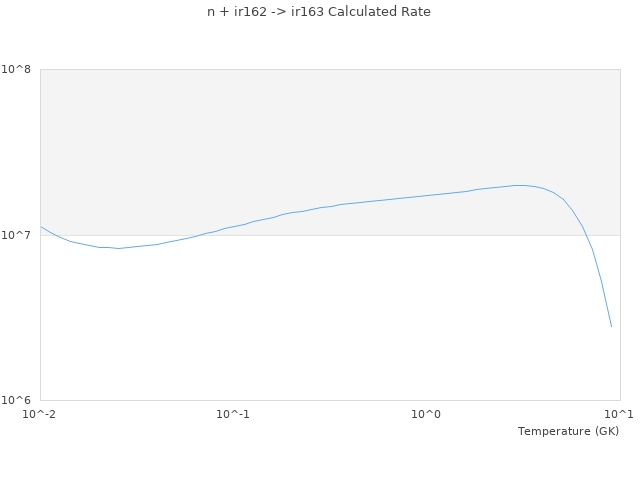The image size is (640, 480).
Task: Click the chart title 'n + ir162 -> ir163 Calculated Rate'
Action: pyautogui.click(x=320, y=12)
